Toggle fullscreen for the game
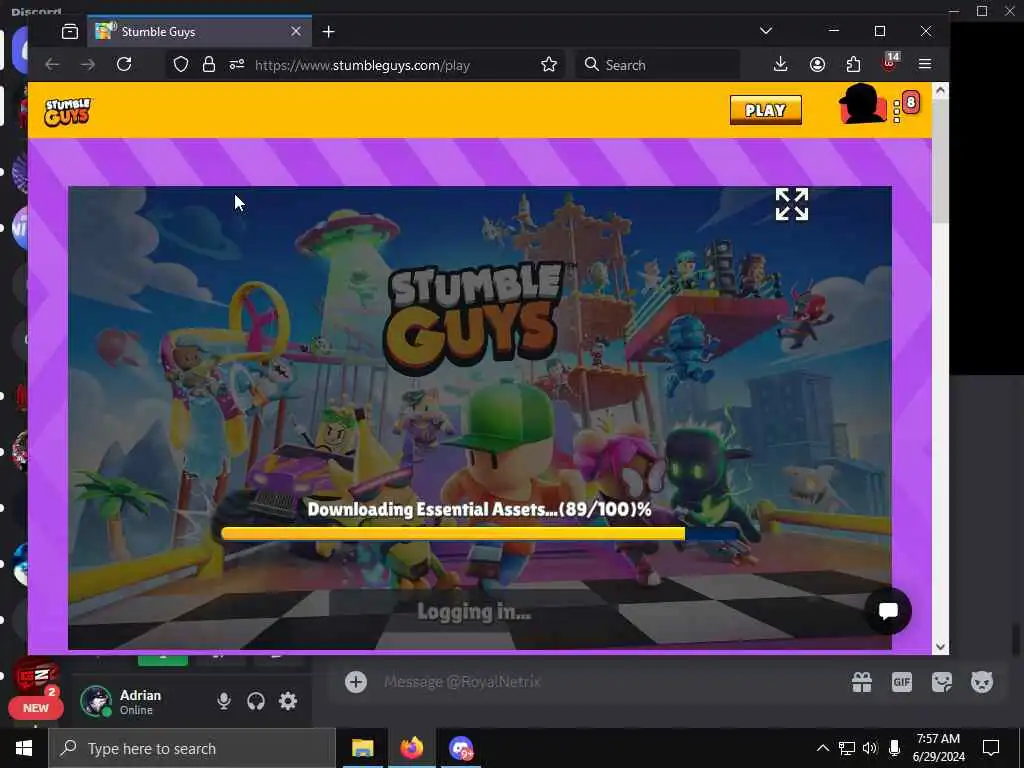The height and width of the screenshot is (768, 1024). (x=792, y=204)
